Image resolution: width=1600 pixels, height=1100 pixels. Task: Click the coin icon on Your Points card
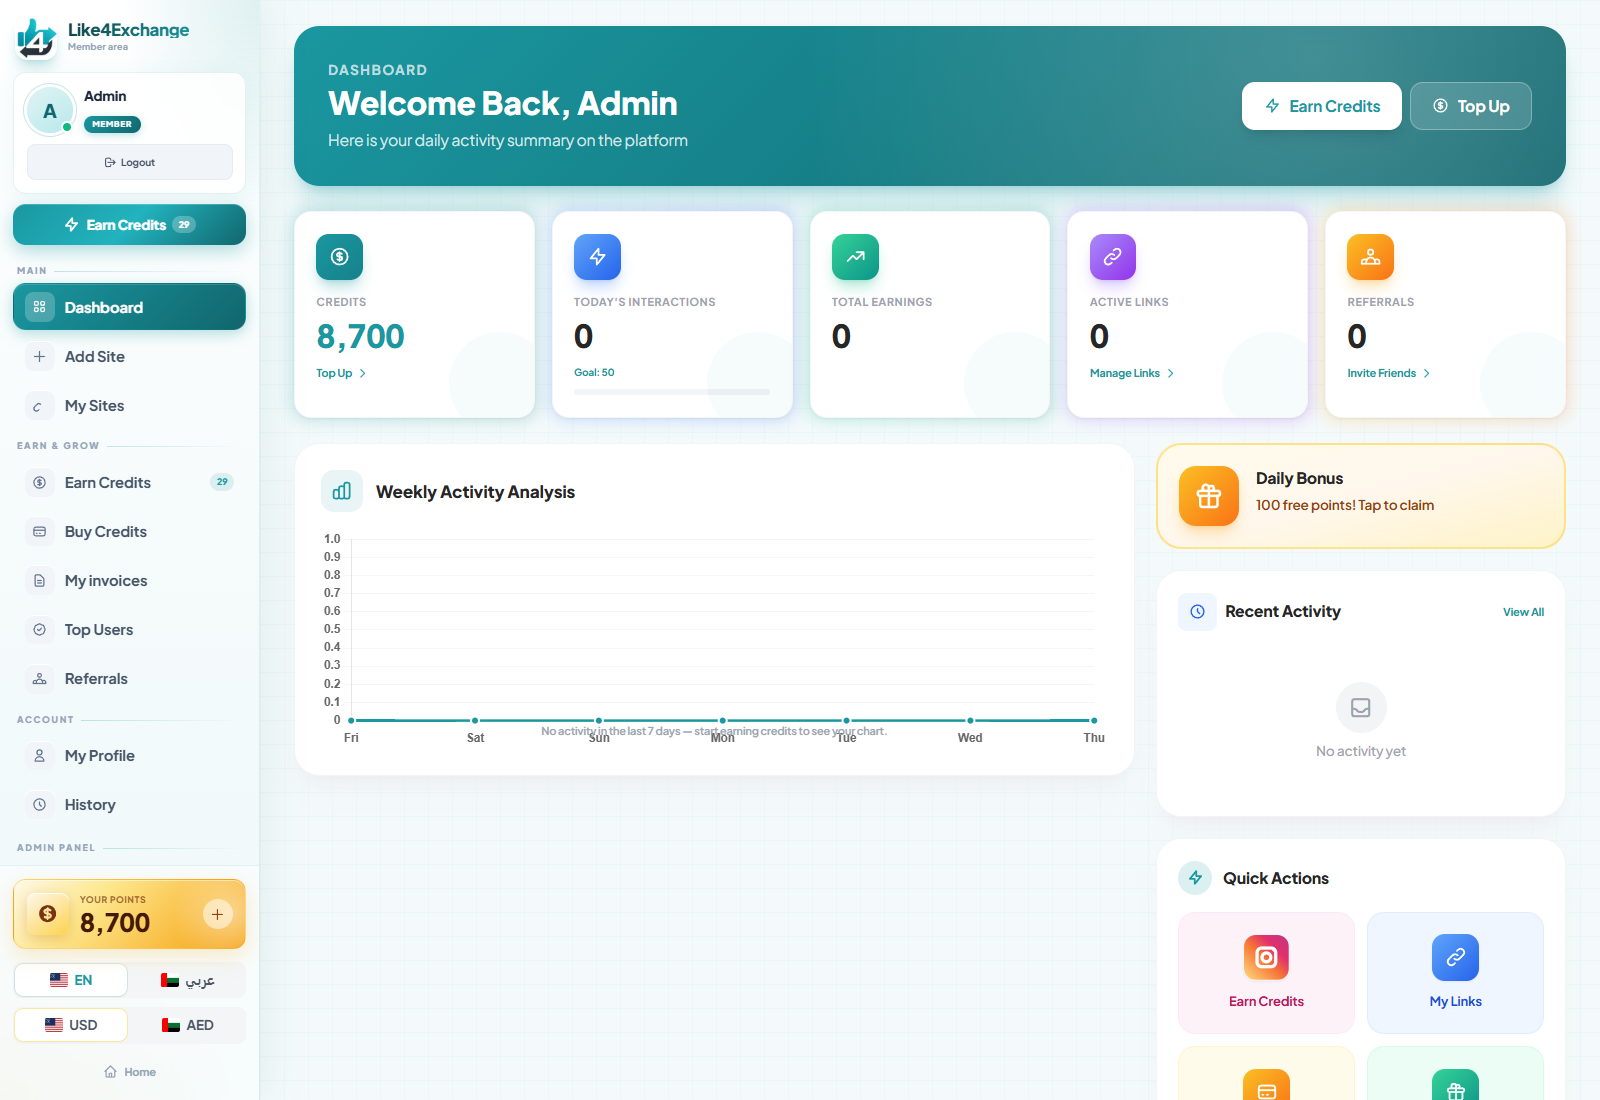[x=47, y=914]
